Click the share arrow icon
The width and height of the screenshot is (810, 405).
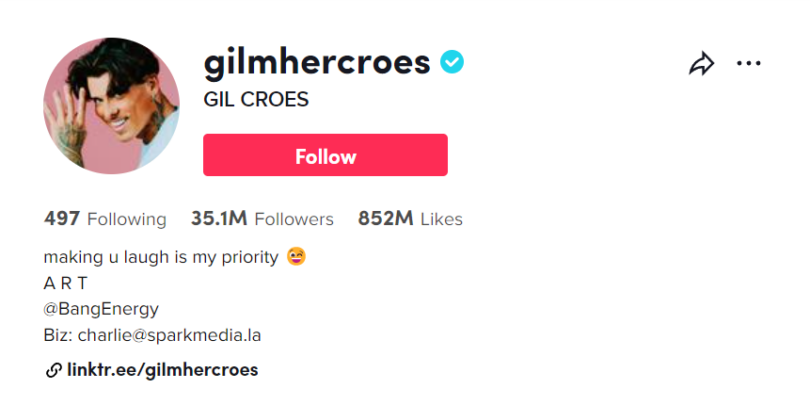point(702,64)
